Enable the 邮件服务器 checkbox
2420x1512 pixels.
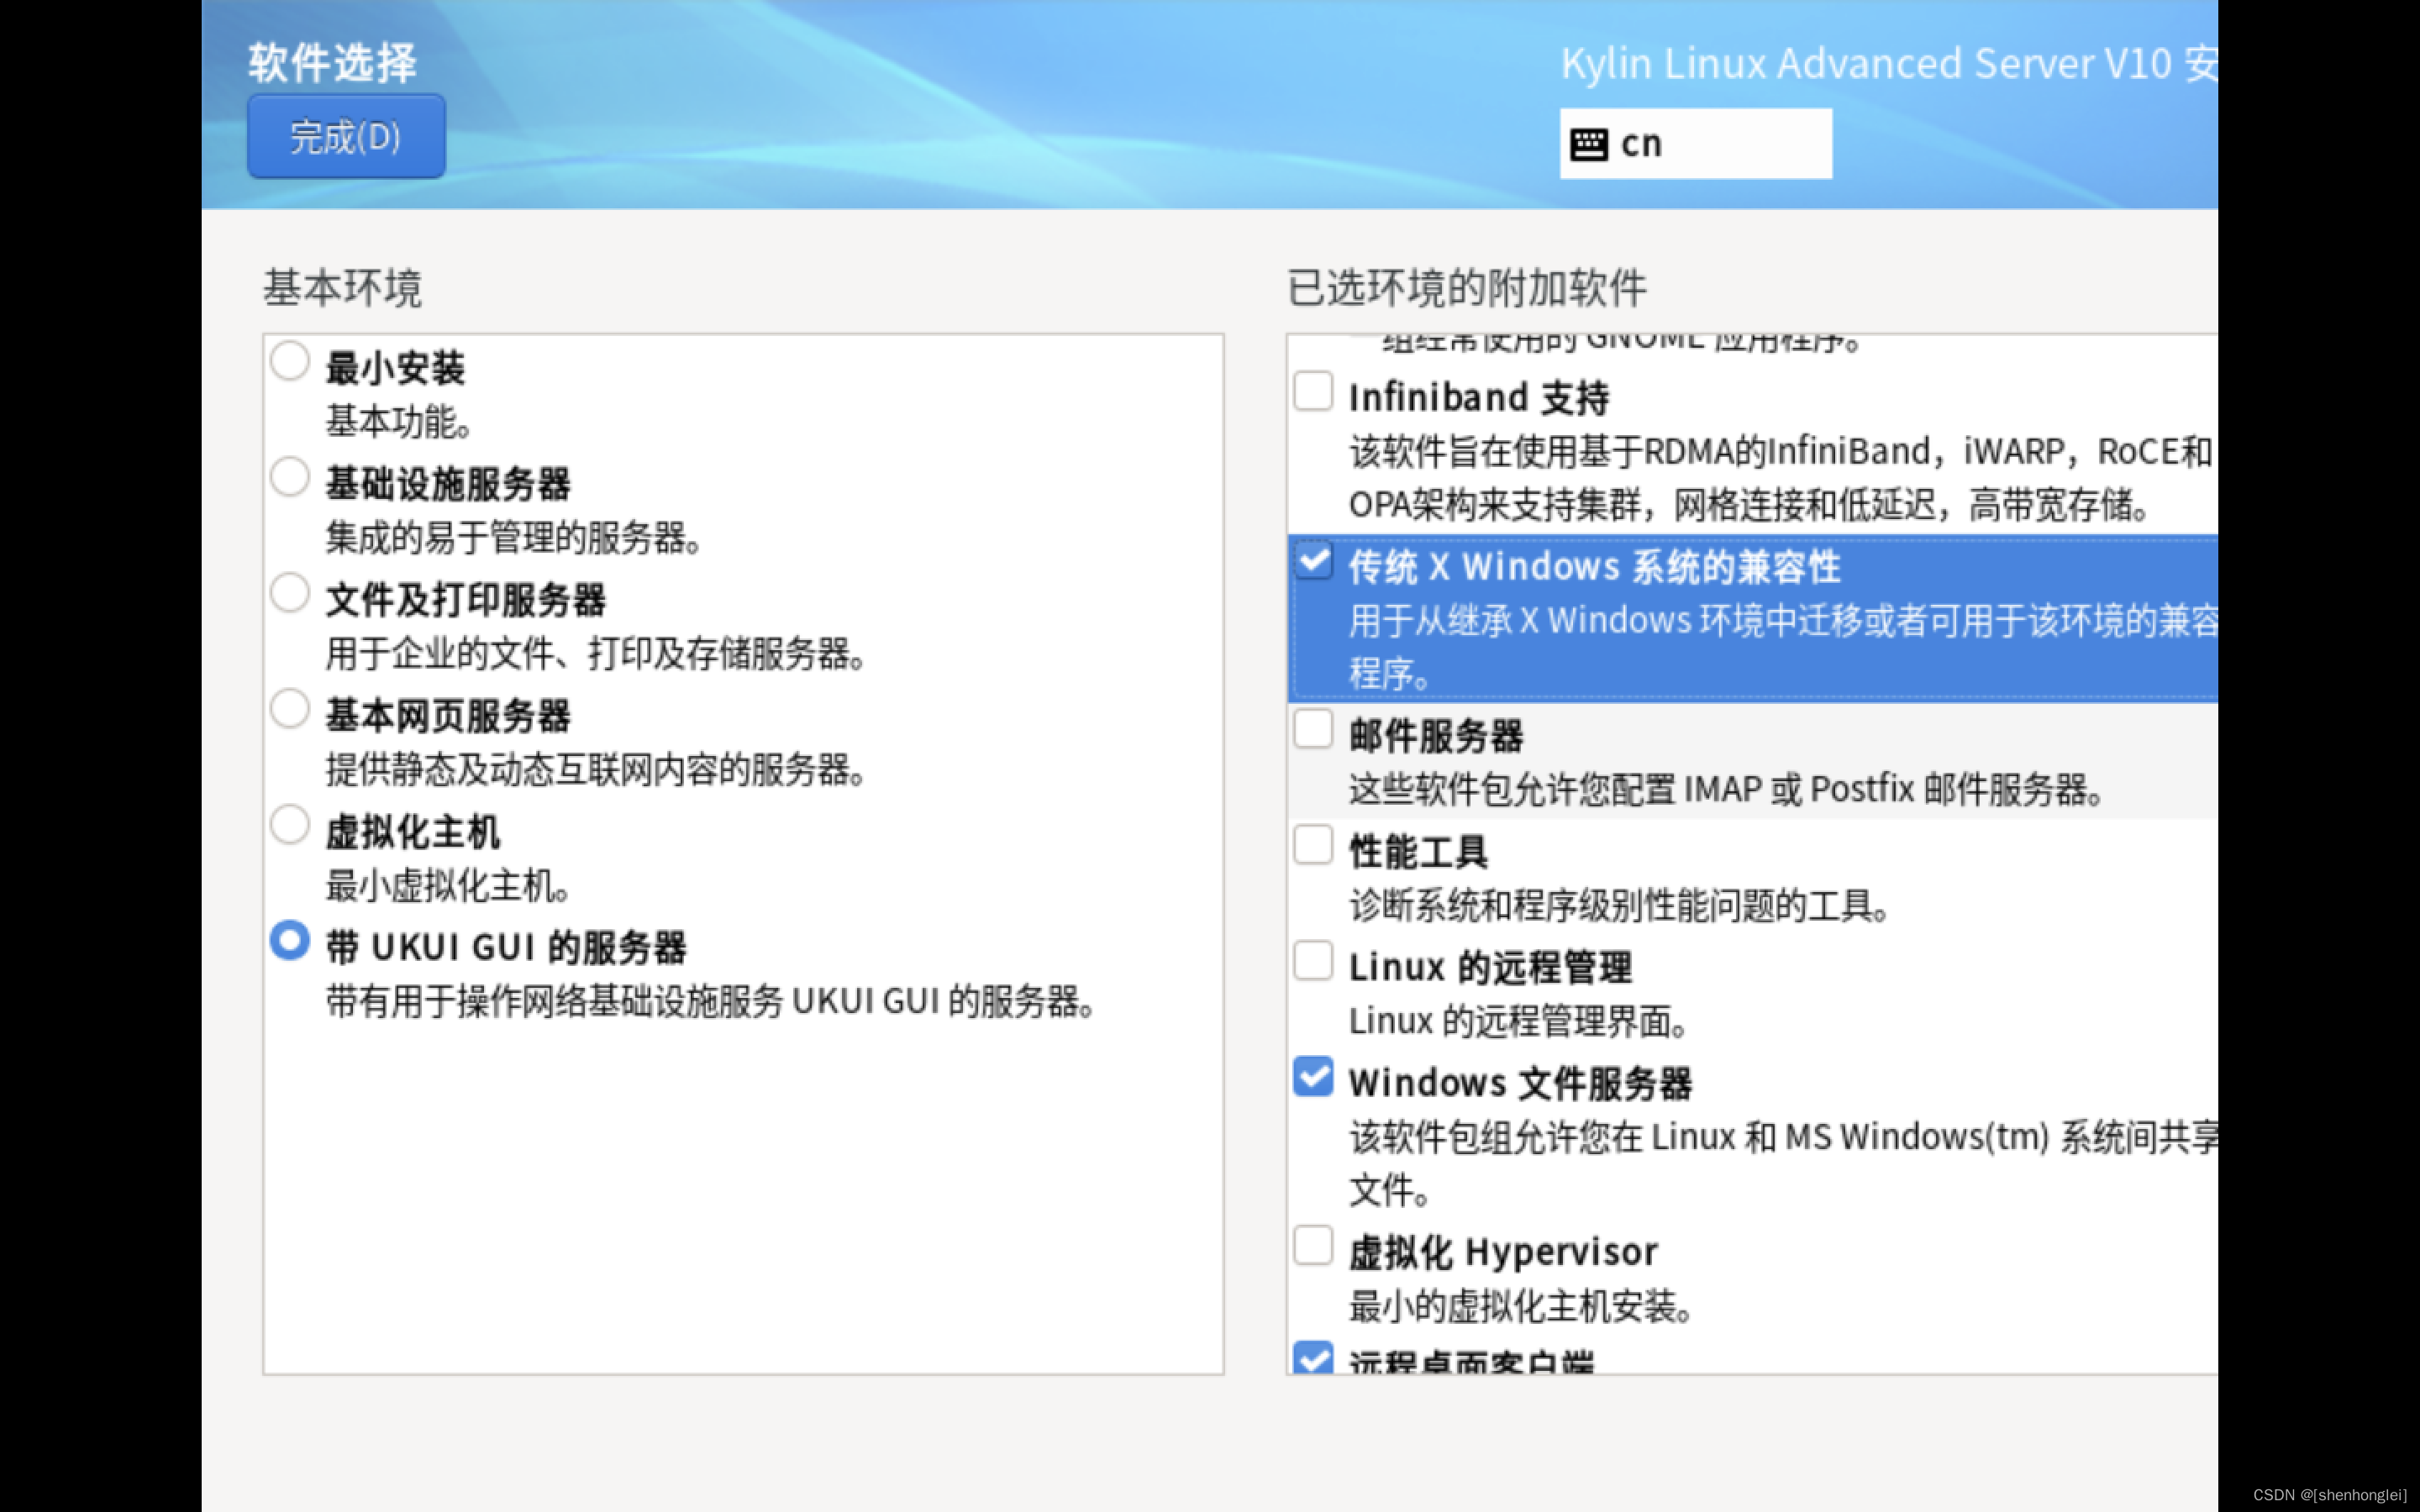1313,729
